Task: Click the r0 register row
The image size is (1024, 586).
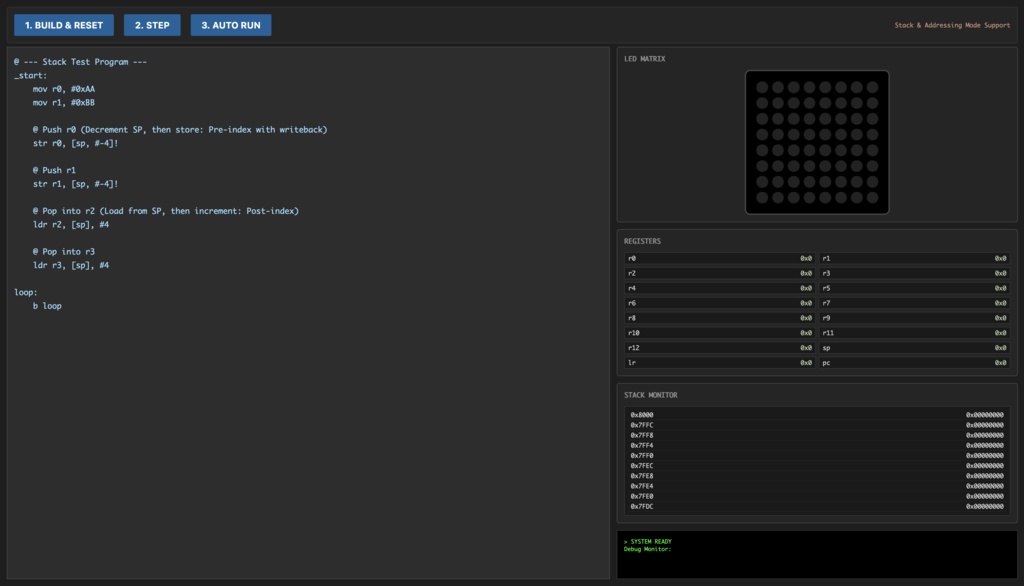Action: point(720,258)
